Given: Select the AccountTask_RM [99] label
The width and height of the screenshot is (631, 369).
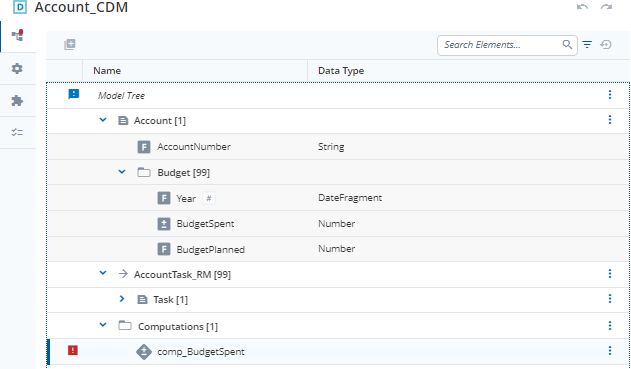Looking at the screenshot, I should pyautogui.click(x=182, y=275).
